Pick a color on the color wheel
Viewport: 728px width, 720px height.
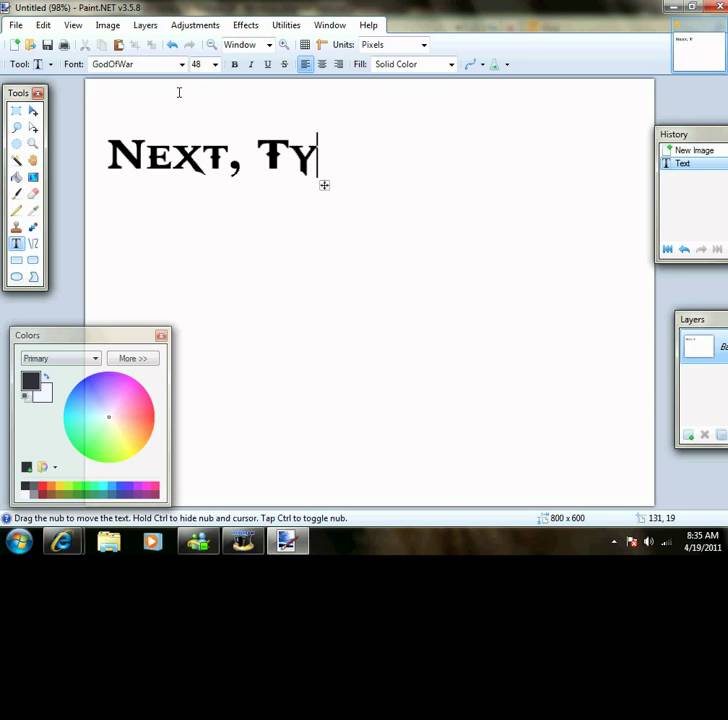click(109, 417)
